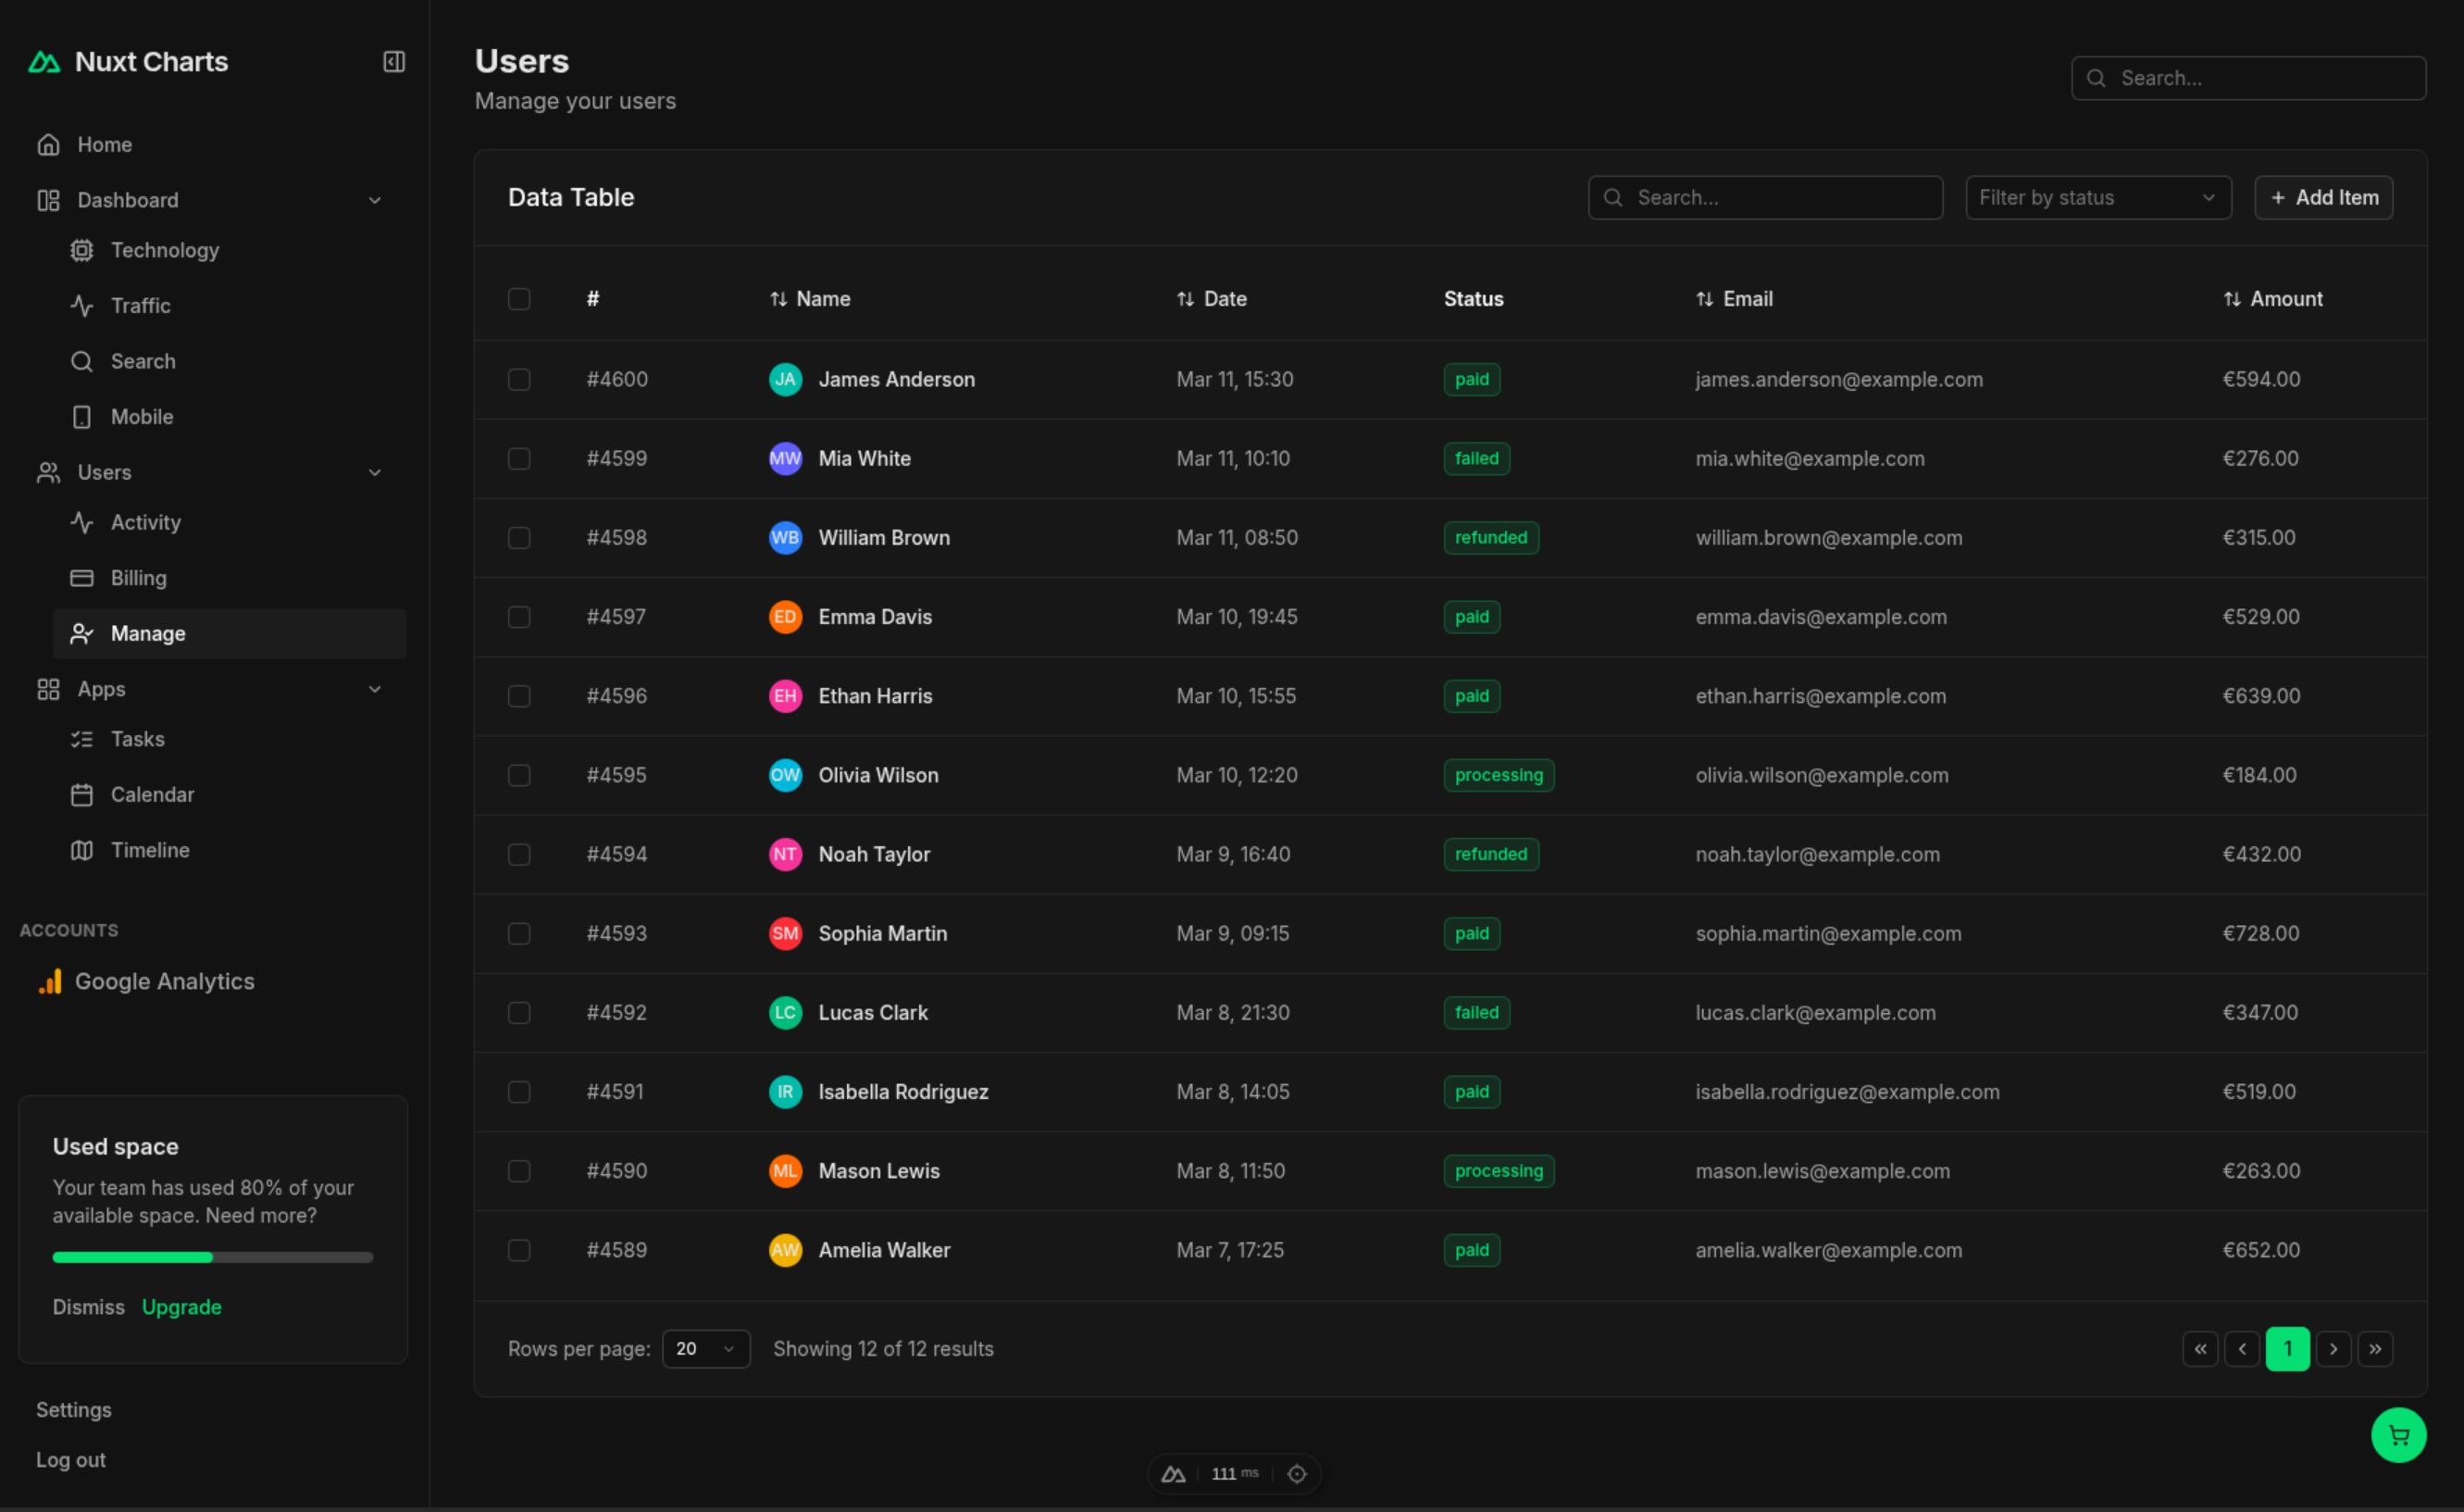The height and width of the screenshot is (1512, 2464).
Task: Go to the previous page arrow
Action: pyautogui.click(x=2242, y=1348)
